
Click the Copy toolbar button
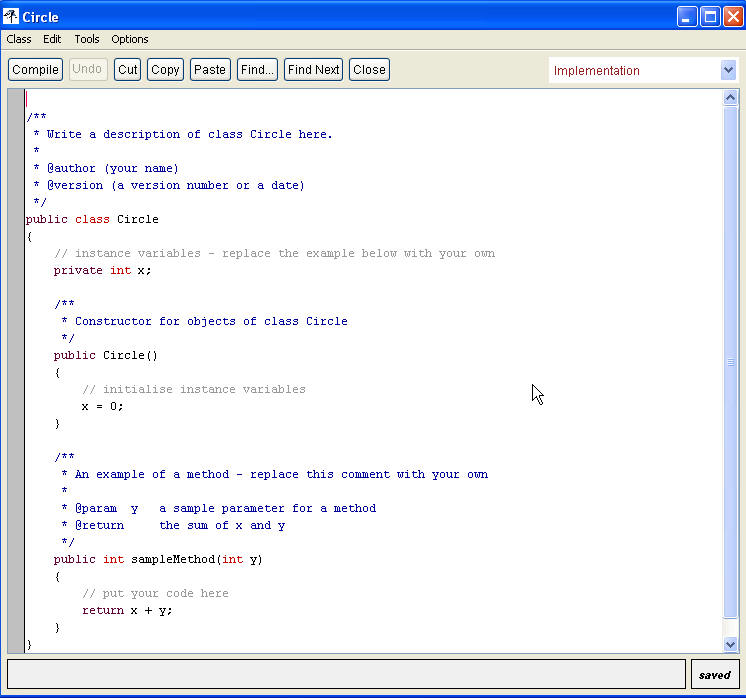pyautogui.click(x=165, y=70)
